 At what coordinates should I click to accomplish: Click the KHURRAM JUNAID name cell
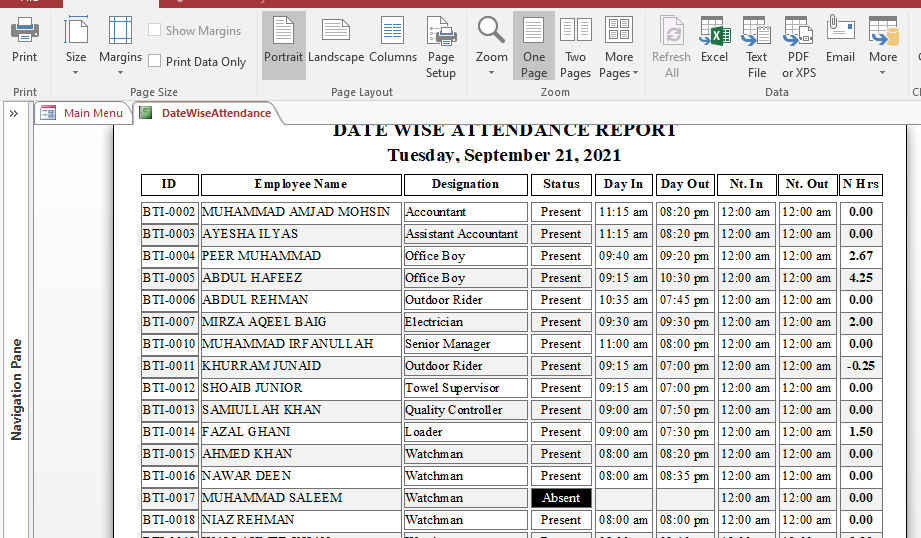(301, 366)
